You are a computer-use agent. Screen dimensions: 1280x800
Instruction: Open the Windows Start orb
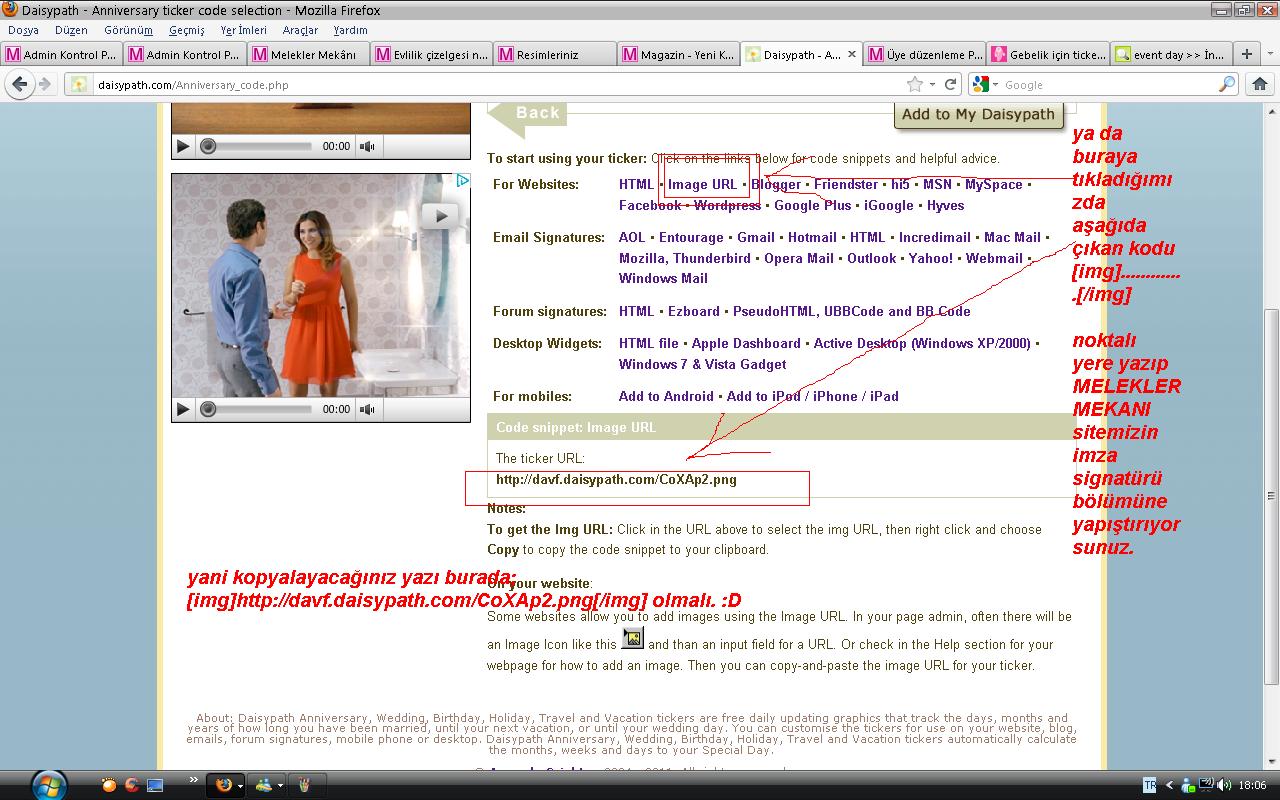point(48,784)
